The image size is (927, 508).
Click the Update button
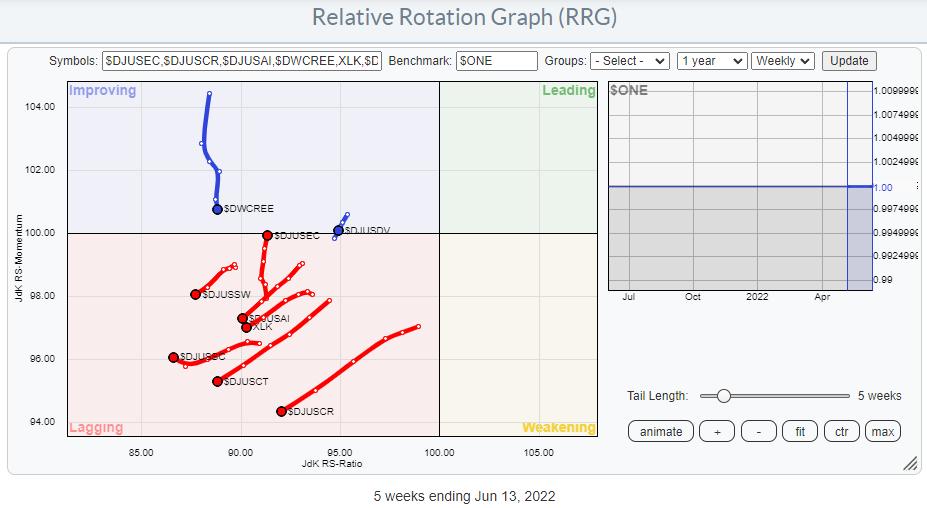(x=849, y=61)
